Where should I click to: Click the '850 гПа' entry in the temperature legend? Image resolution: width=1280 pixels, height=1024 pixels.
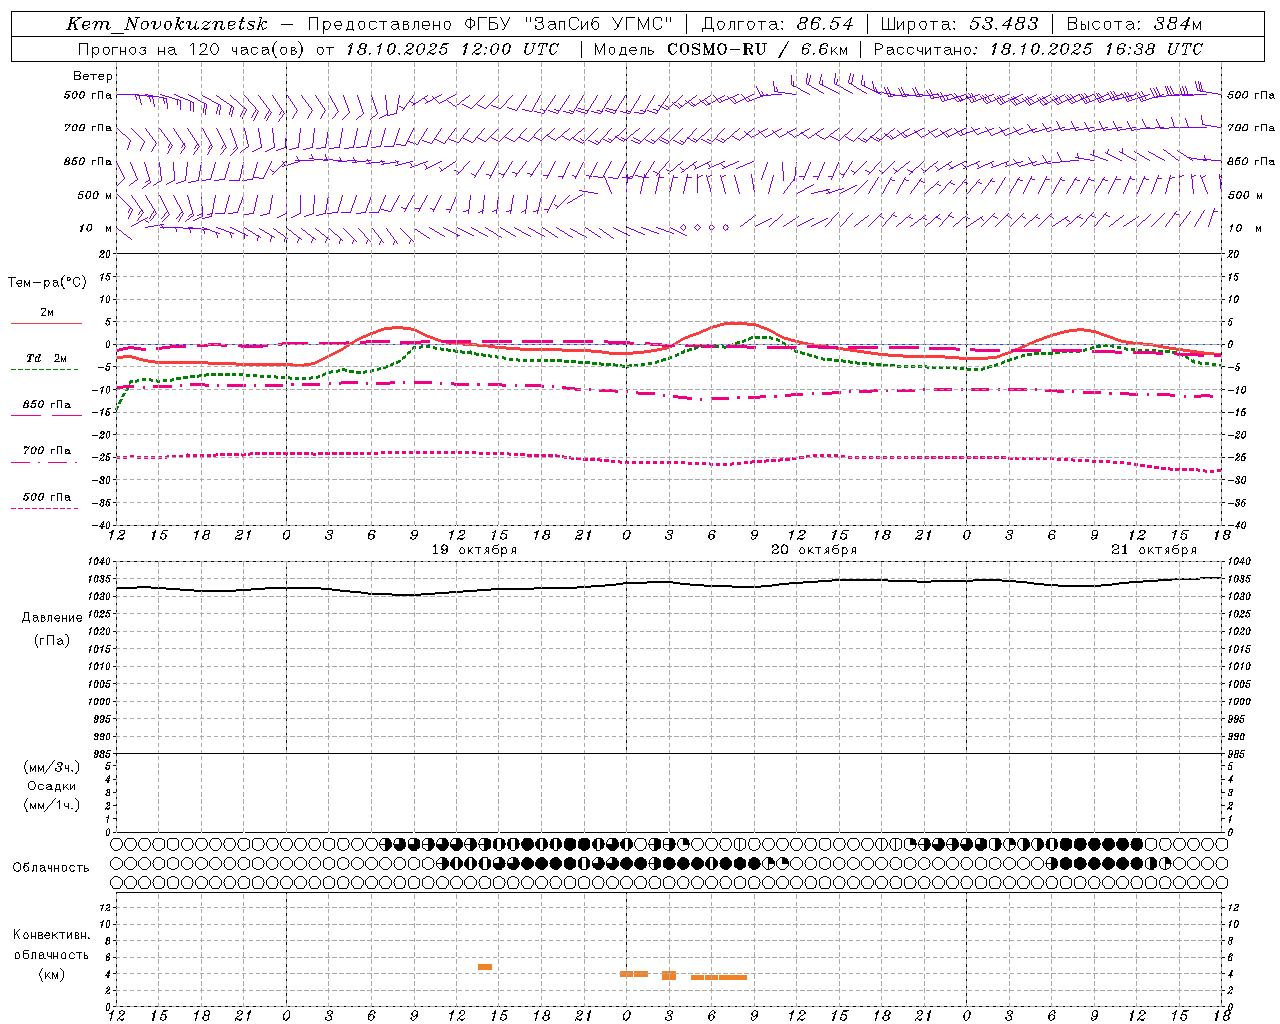tap(46, 405)
